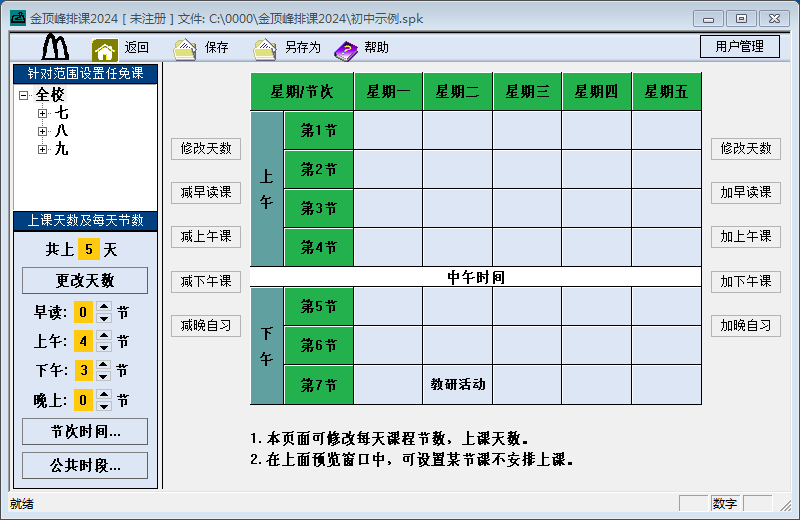Decrease 早读 period count

click(x=104, y=318)
